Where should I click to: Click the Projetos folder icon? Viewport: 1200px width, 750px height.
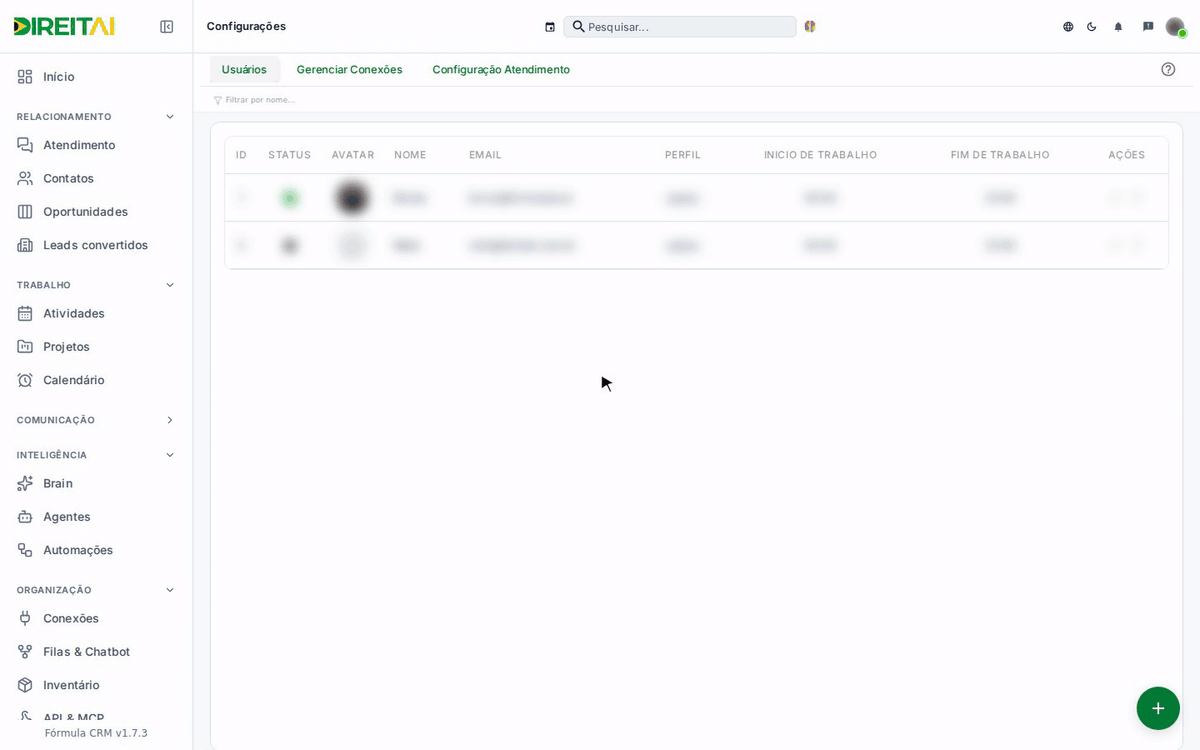pos(25,347)
